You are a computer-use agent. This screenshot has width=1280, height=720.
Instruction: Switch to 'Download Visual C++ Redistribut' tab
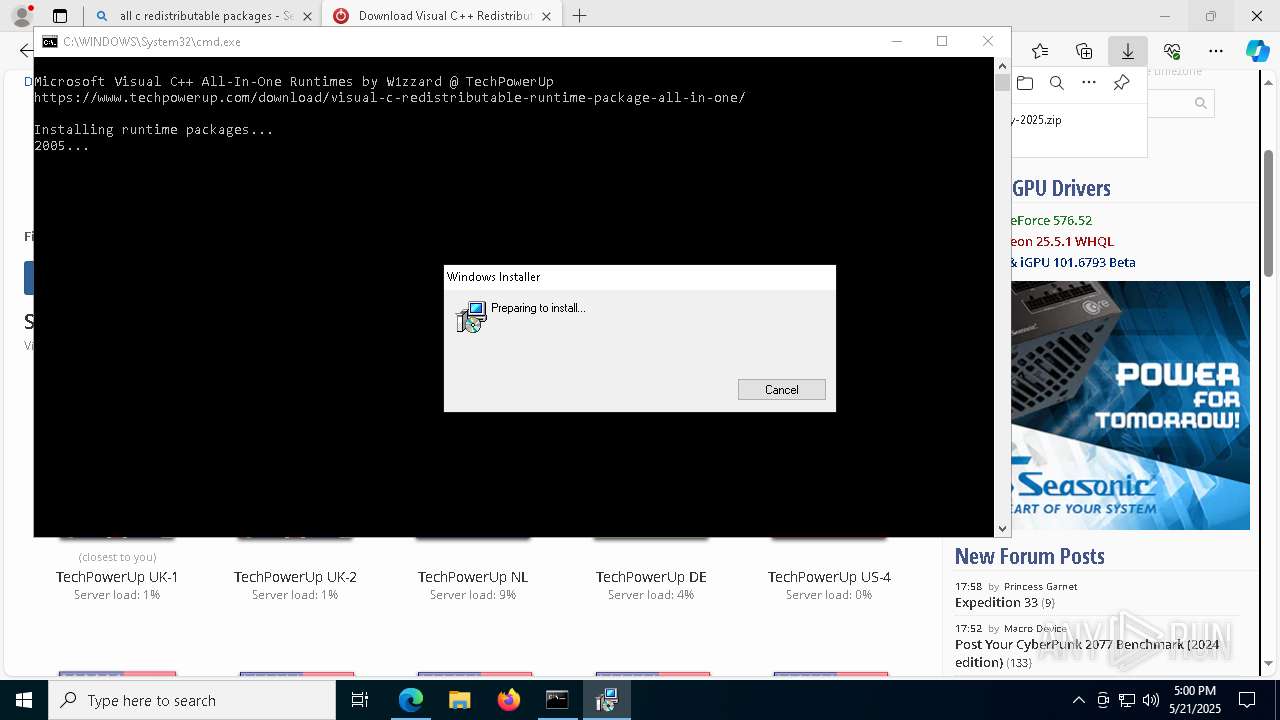pos(440,16)
